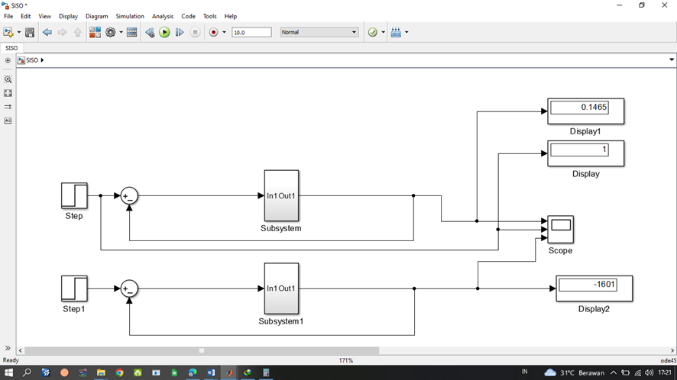Click the scrollbar left arrow
677x380 pixels.
click(20, 351)
